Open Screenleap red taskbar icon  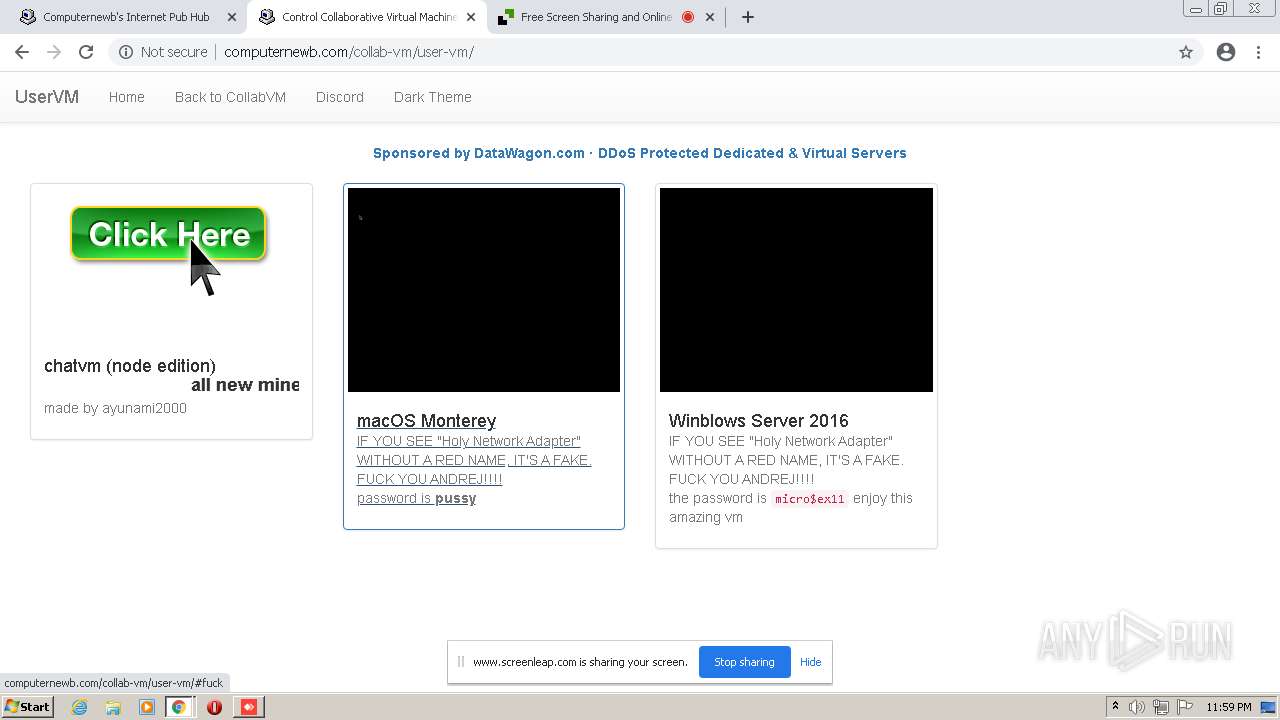249,707
